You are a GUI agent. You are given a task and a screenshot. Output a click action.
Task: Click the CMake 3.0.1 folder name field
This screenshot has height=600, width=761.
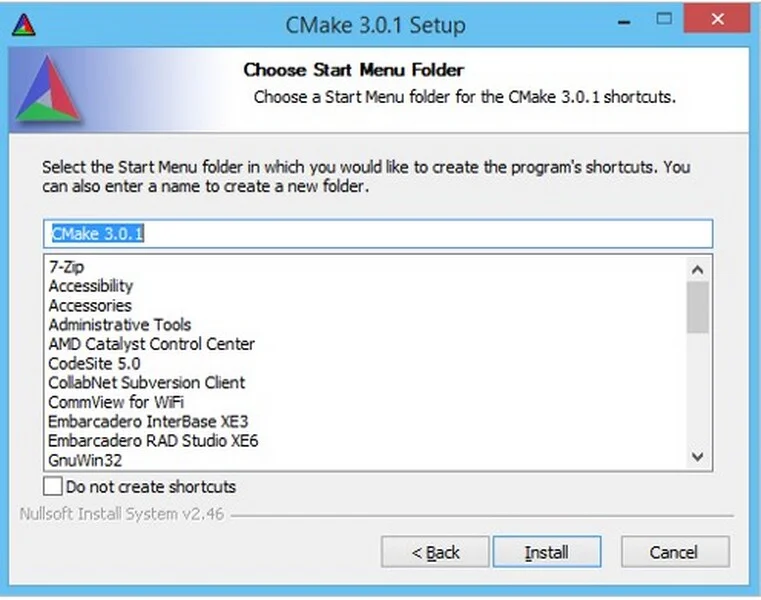coord(378,234)
